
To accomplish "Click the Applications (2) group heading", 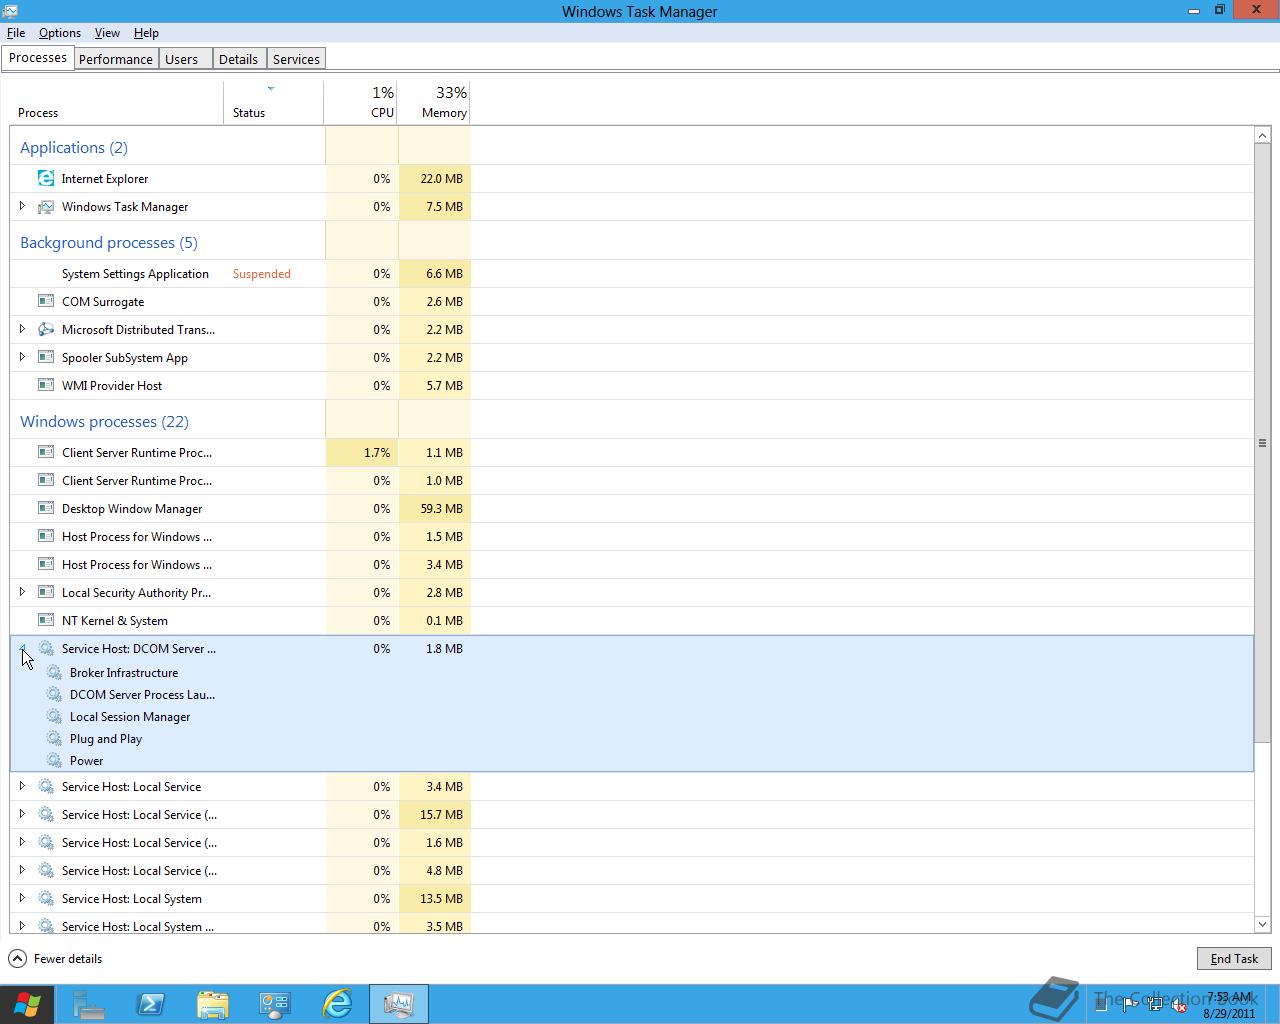I will pos(74,147).
